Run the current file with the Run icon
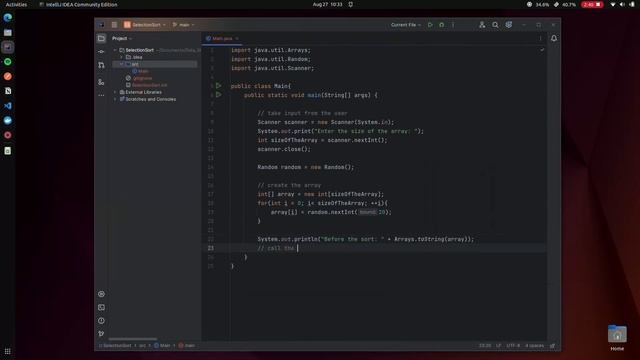 coord(430,25)
